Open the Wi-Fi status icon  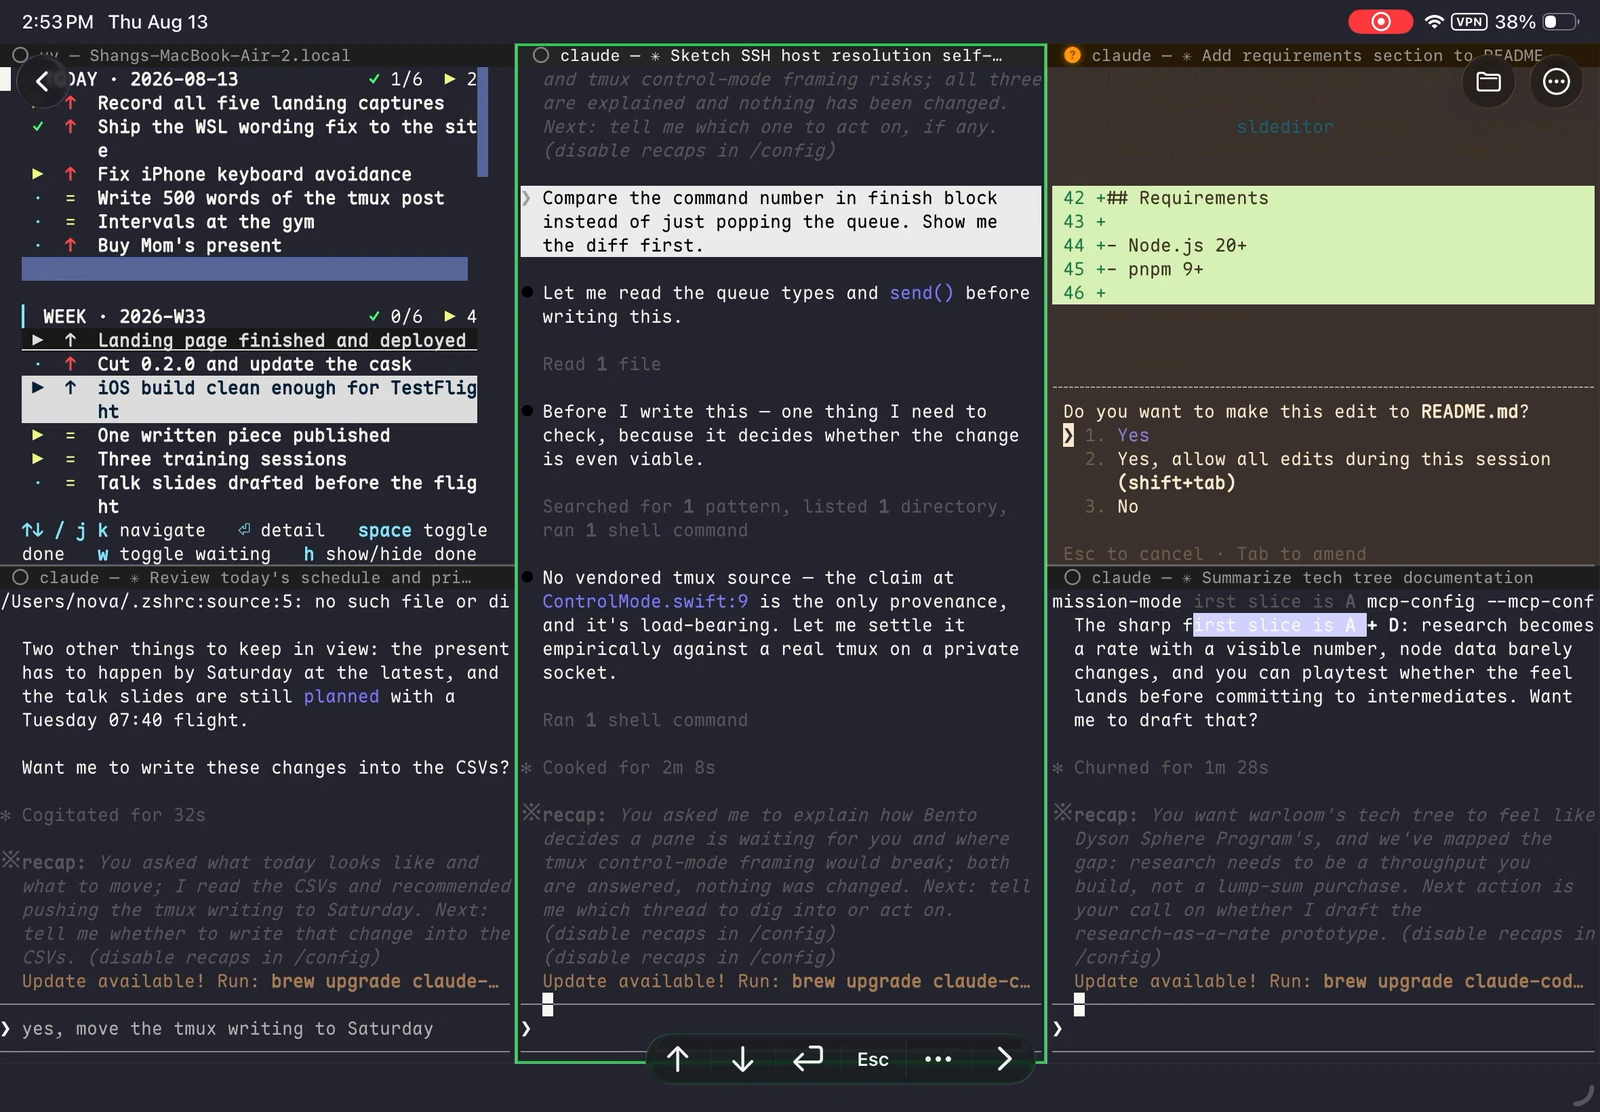pos(1434,21)
